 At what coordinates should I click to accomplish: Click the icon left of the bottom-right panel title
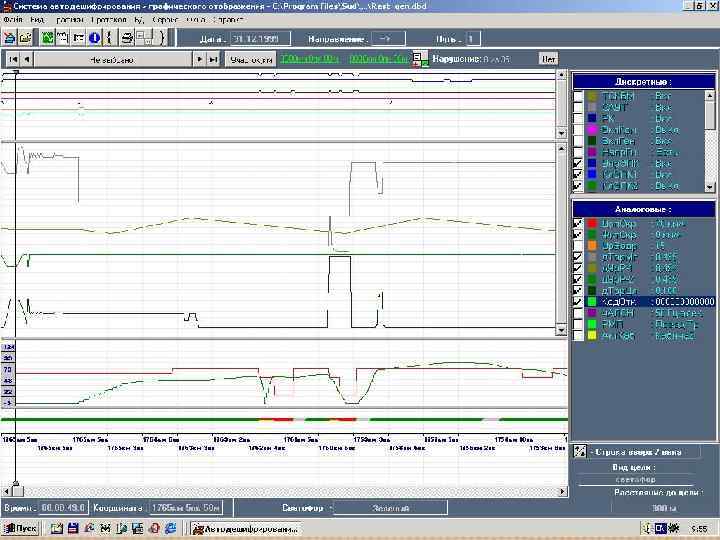click(x=579, y=452)
